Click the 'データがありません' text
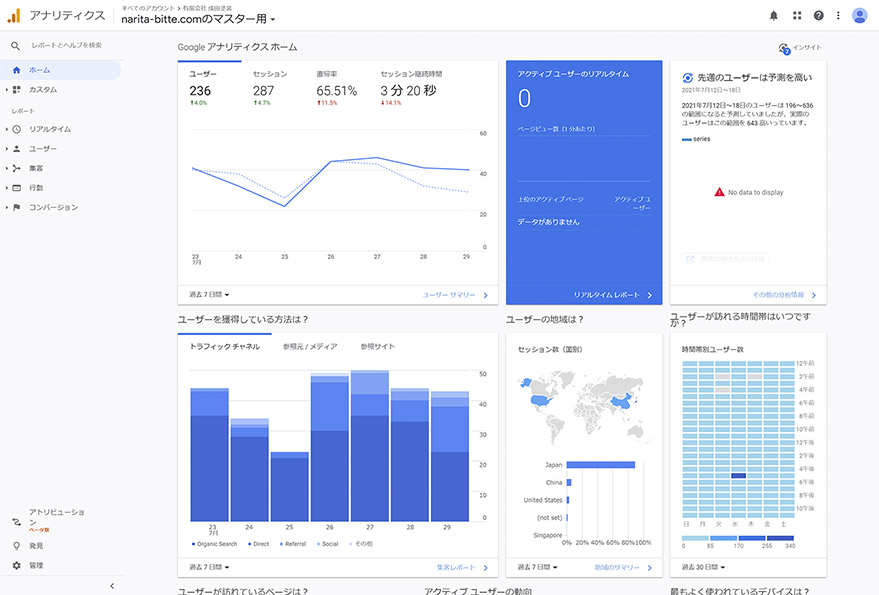 click(548, 222)
